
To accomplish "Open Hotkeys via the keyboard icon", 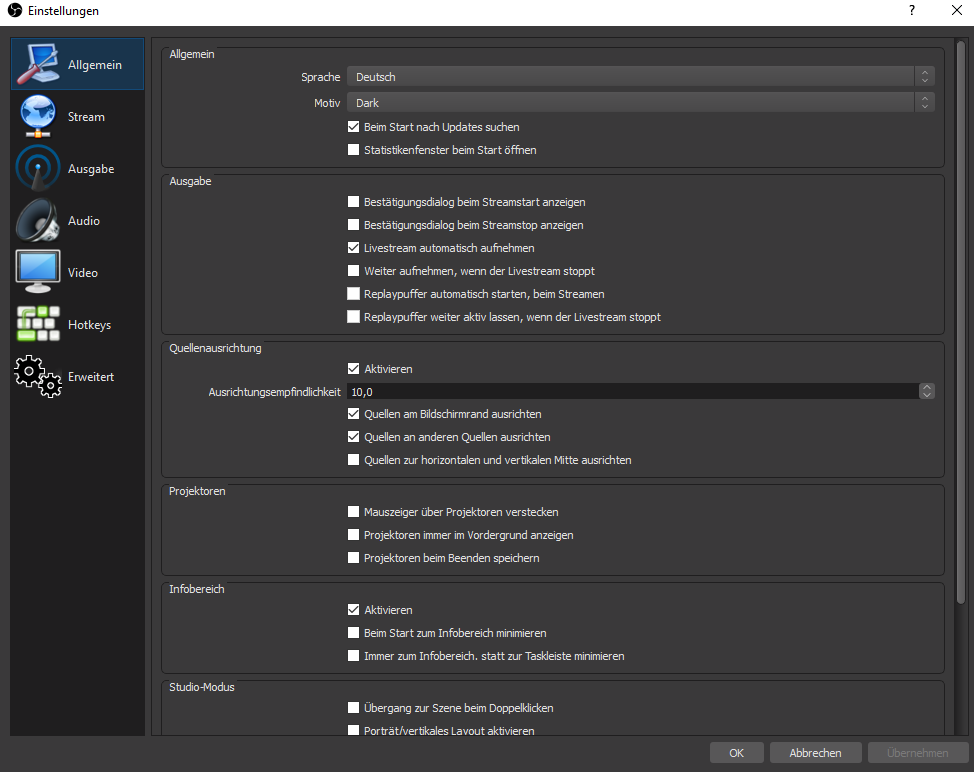I will [38, 325].
